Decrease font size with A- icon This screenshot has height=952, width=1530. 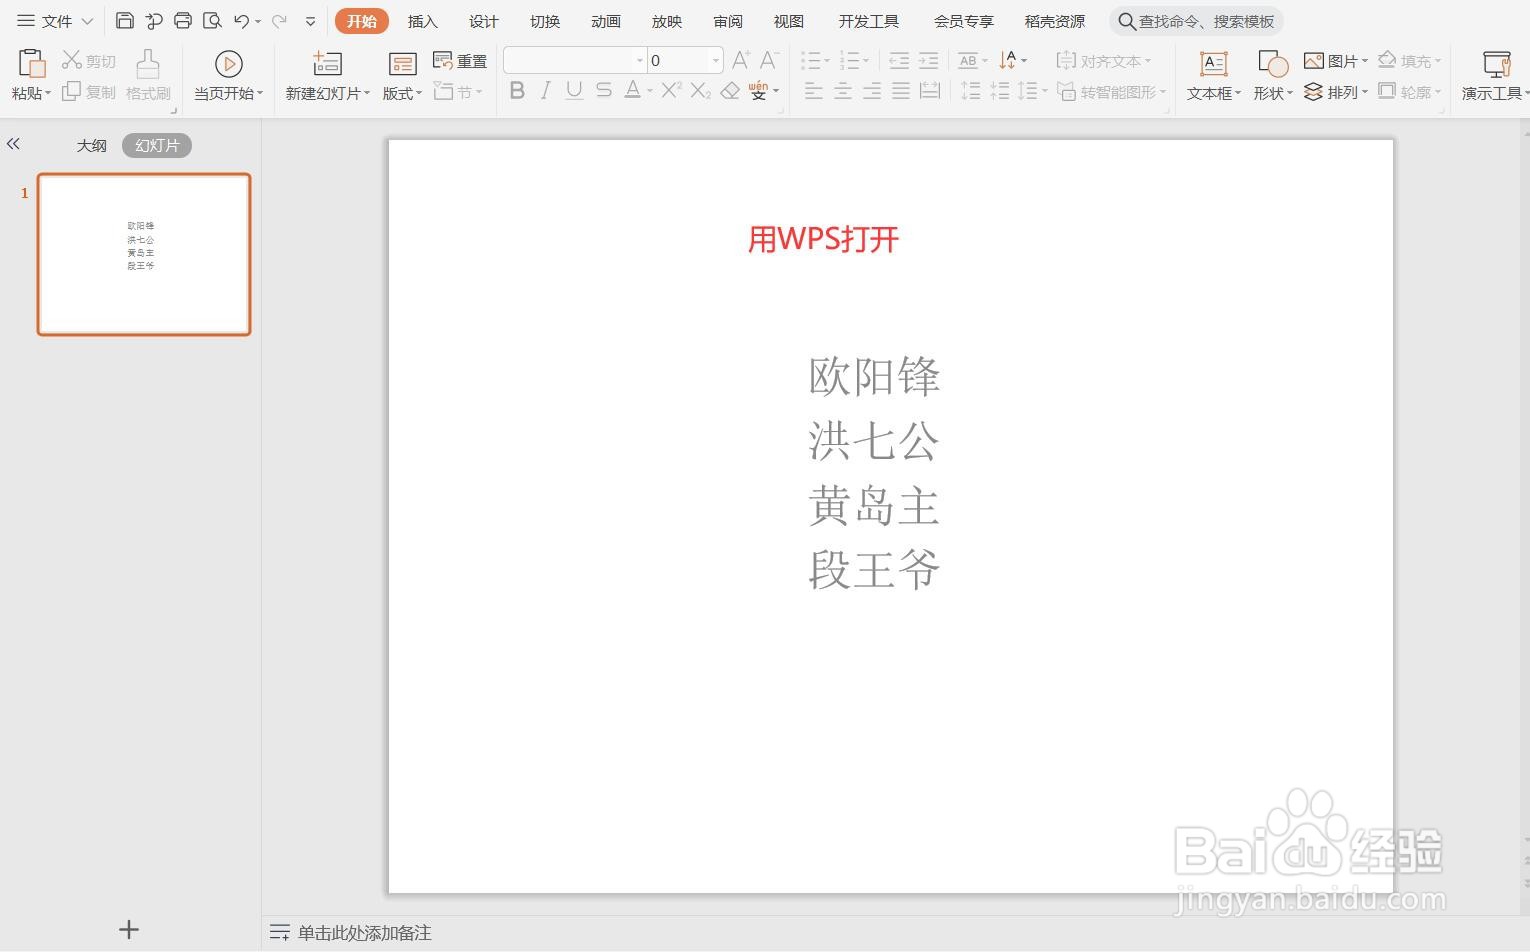coord(769,60)
